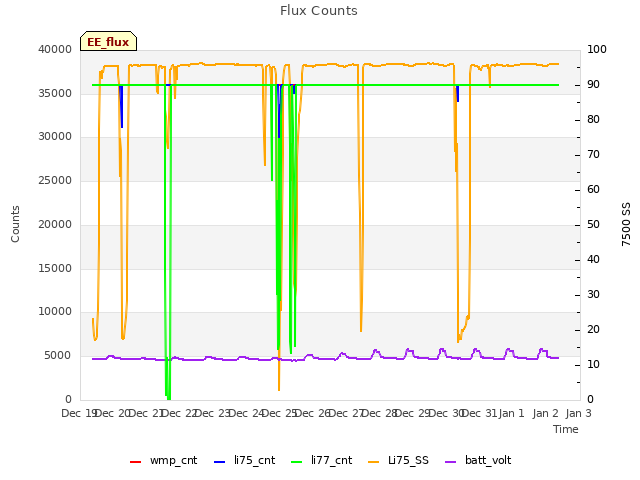Click the red wmp_cnt legend swatch

click(136, 462)
